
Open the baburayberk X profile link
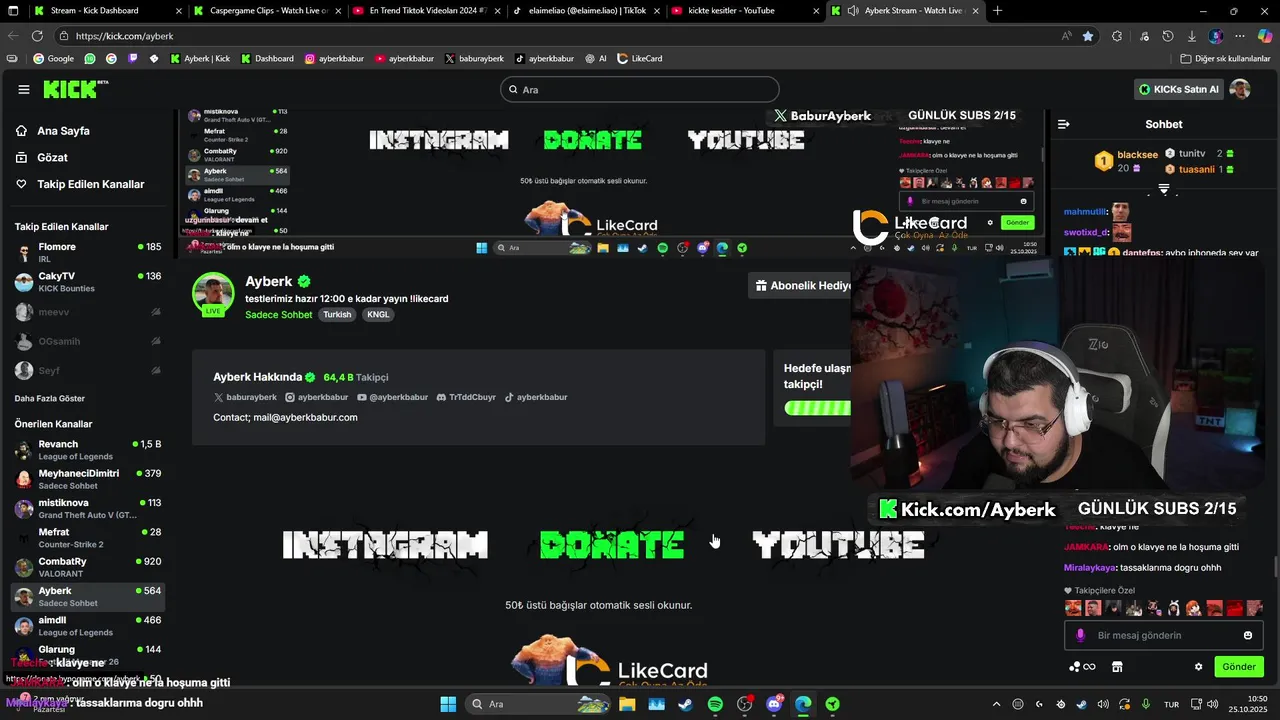click(245, 397)
